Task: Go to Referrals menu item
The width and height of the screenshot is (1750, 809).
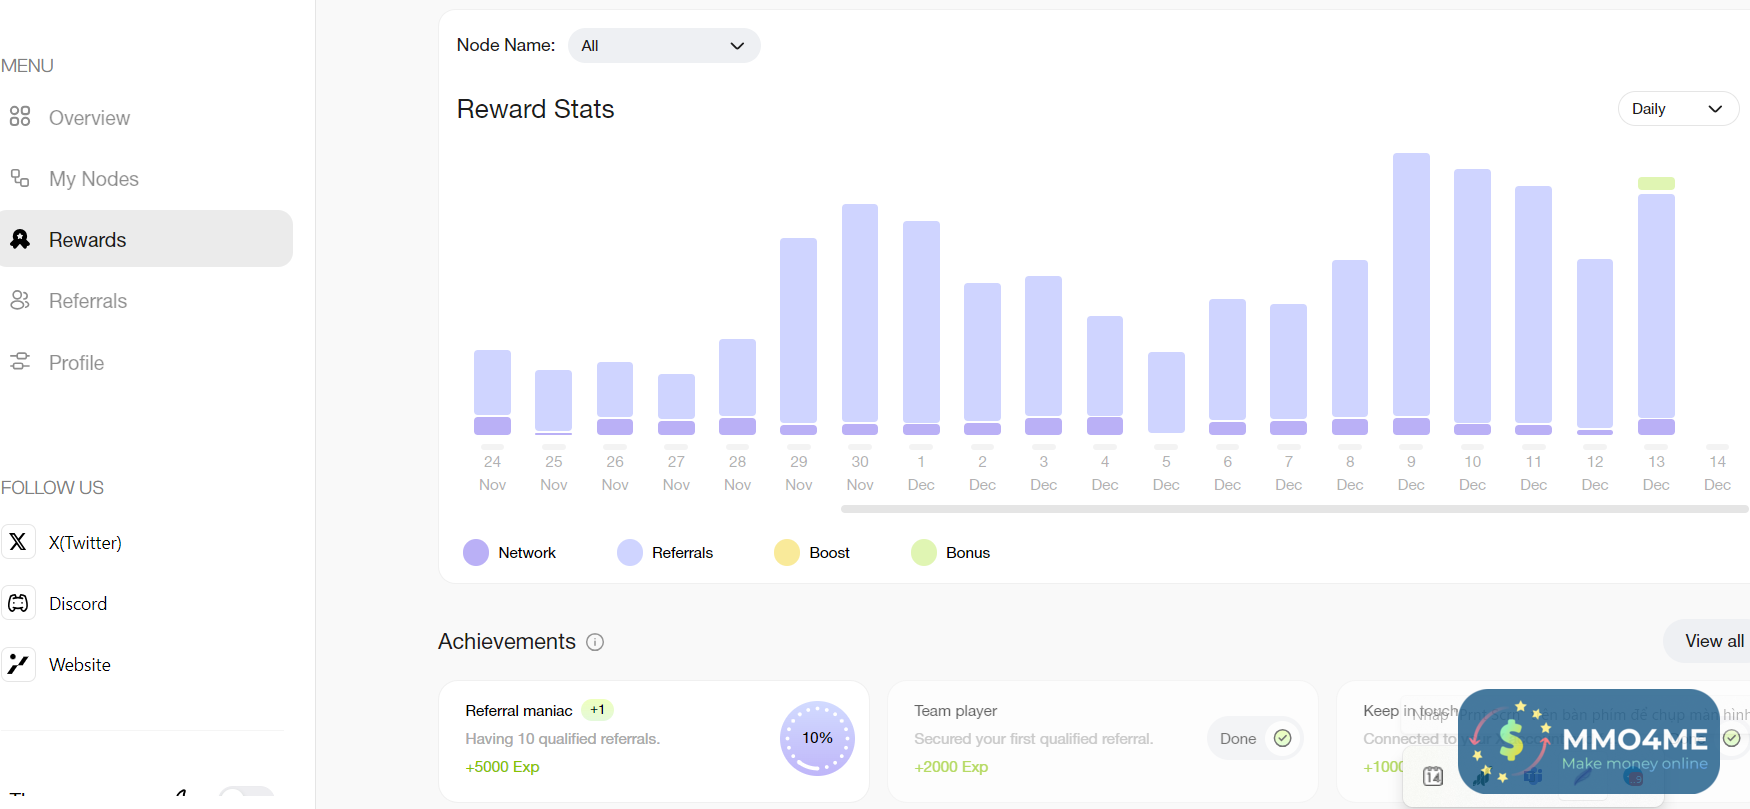Action: [88, 301]
